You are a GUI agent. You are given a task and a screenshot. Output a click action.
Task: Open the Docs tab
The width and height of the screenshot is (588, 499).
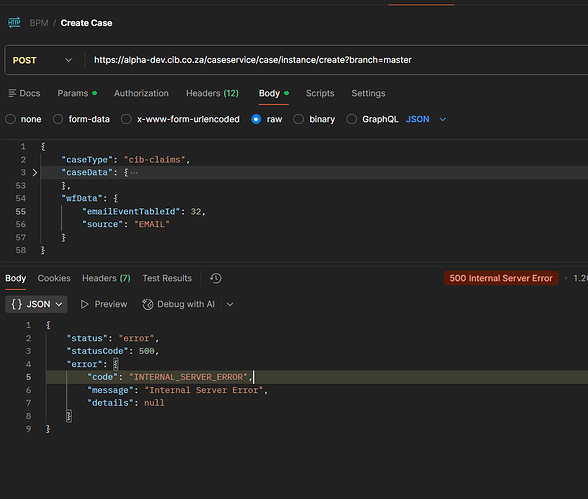24,93
